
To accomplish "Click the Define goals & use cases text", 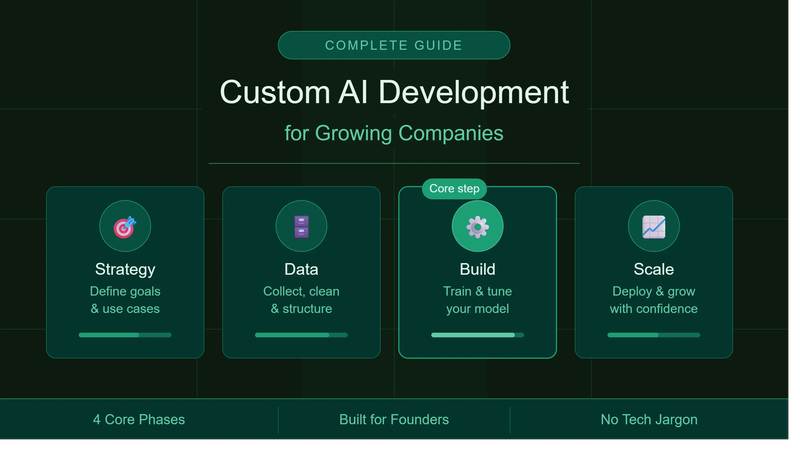I will point(125,300).
